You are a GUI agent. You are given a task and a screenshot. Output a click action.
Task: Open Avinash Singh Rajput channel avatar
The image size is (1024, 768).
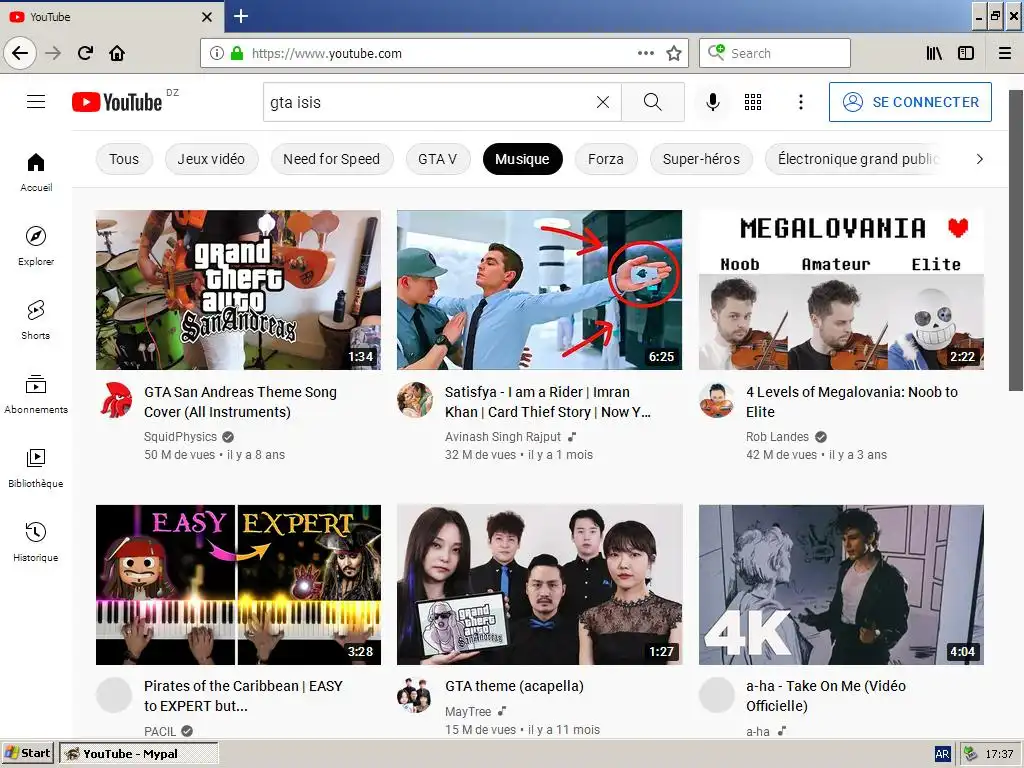[x=415, y=400]
